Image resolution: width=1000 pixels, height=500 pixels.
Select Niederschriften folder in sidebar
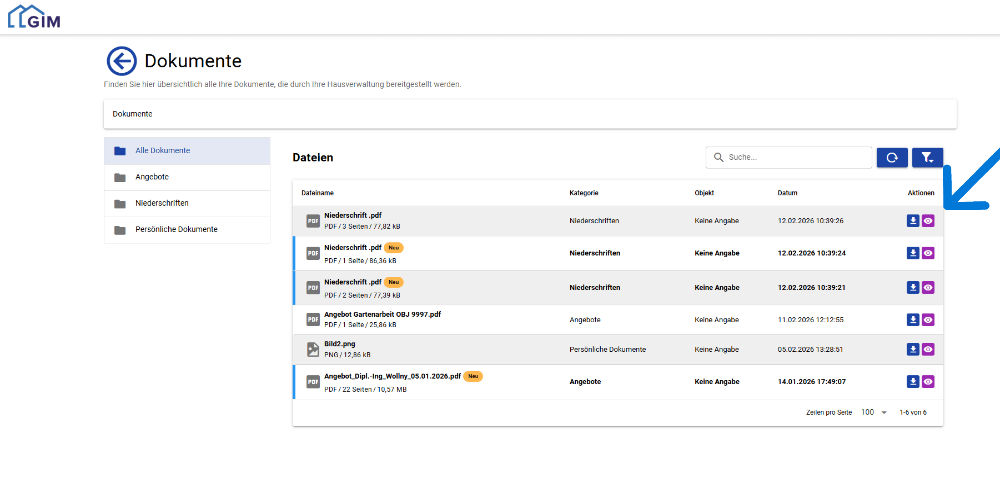point(162,203)
